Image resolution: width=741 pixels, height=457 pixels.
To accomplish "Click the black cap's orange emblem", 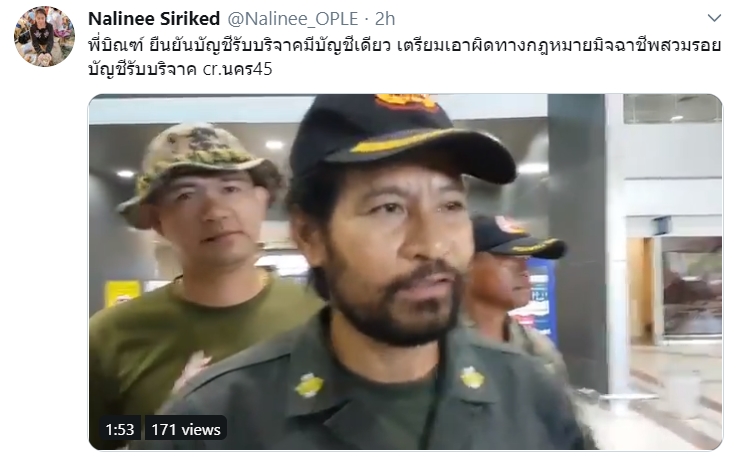I will click(406, 102).
